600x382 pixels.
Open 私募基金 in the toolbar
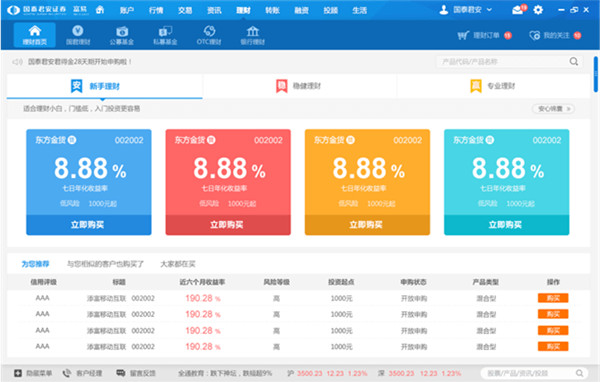coord(165,35)
